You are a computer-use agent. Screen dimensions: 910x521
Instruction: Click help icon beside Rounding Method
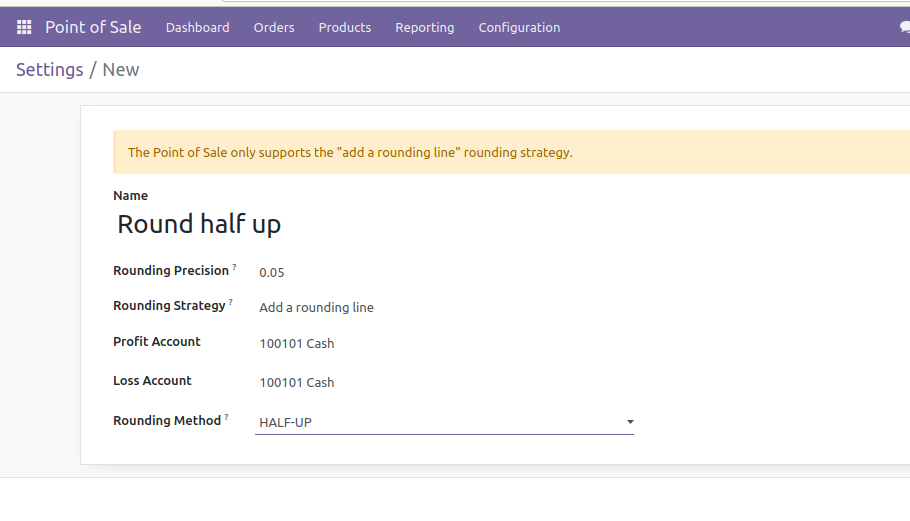click(227, 417)
